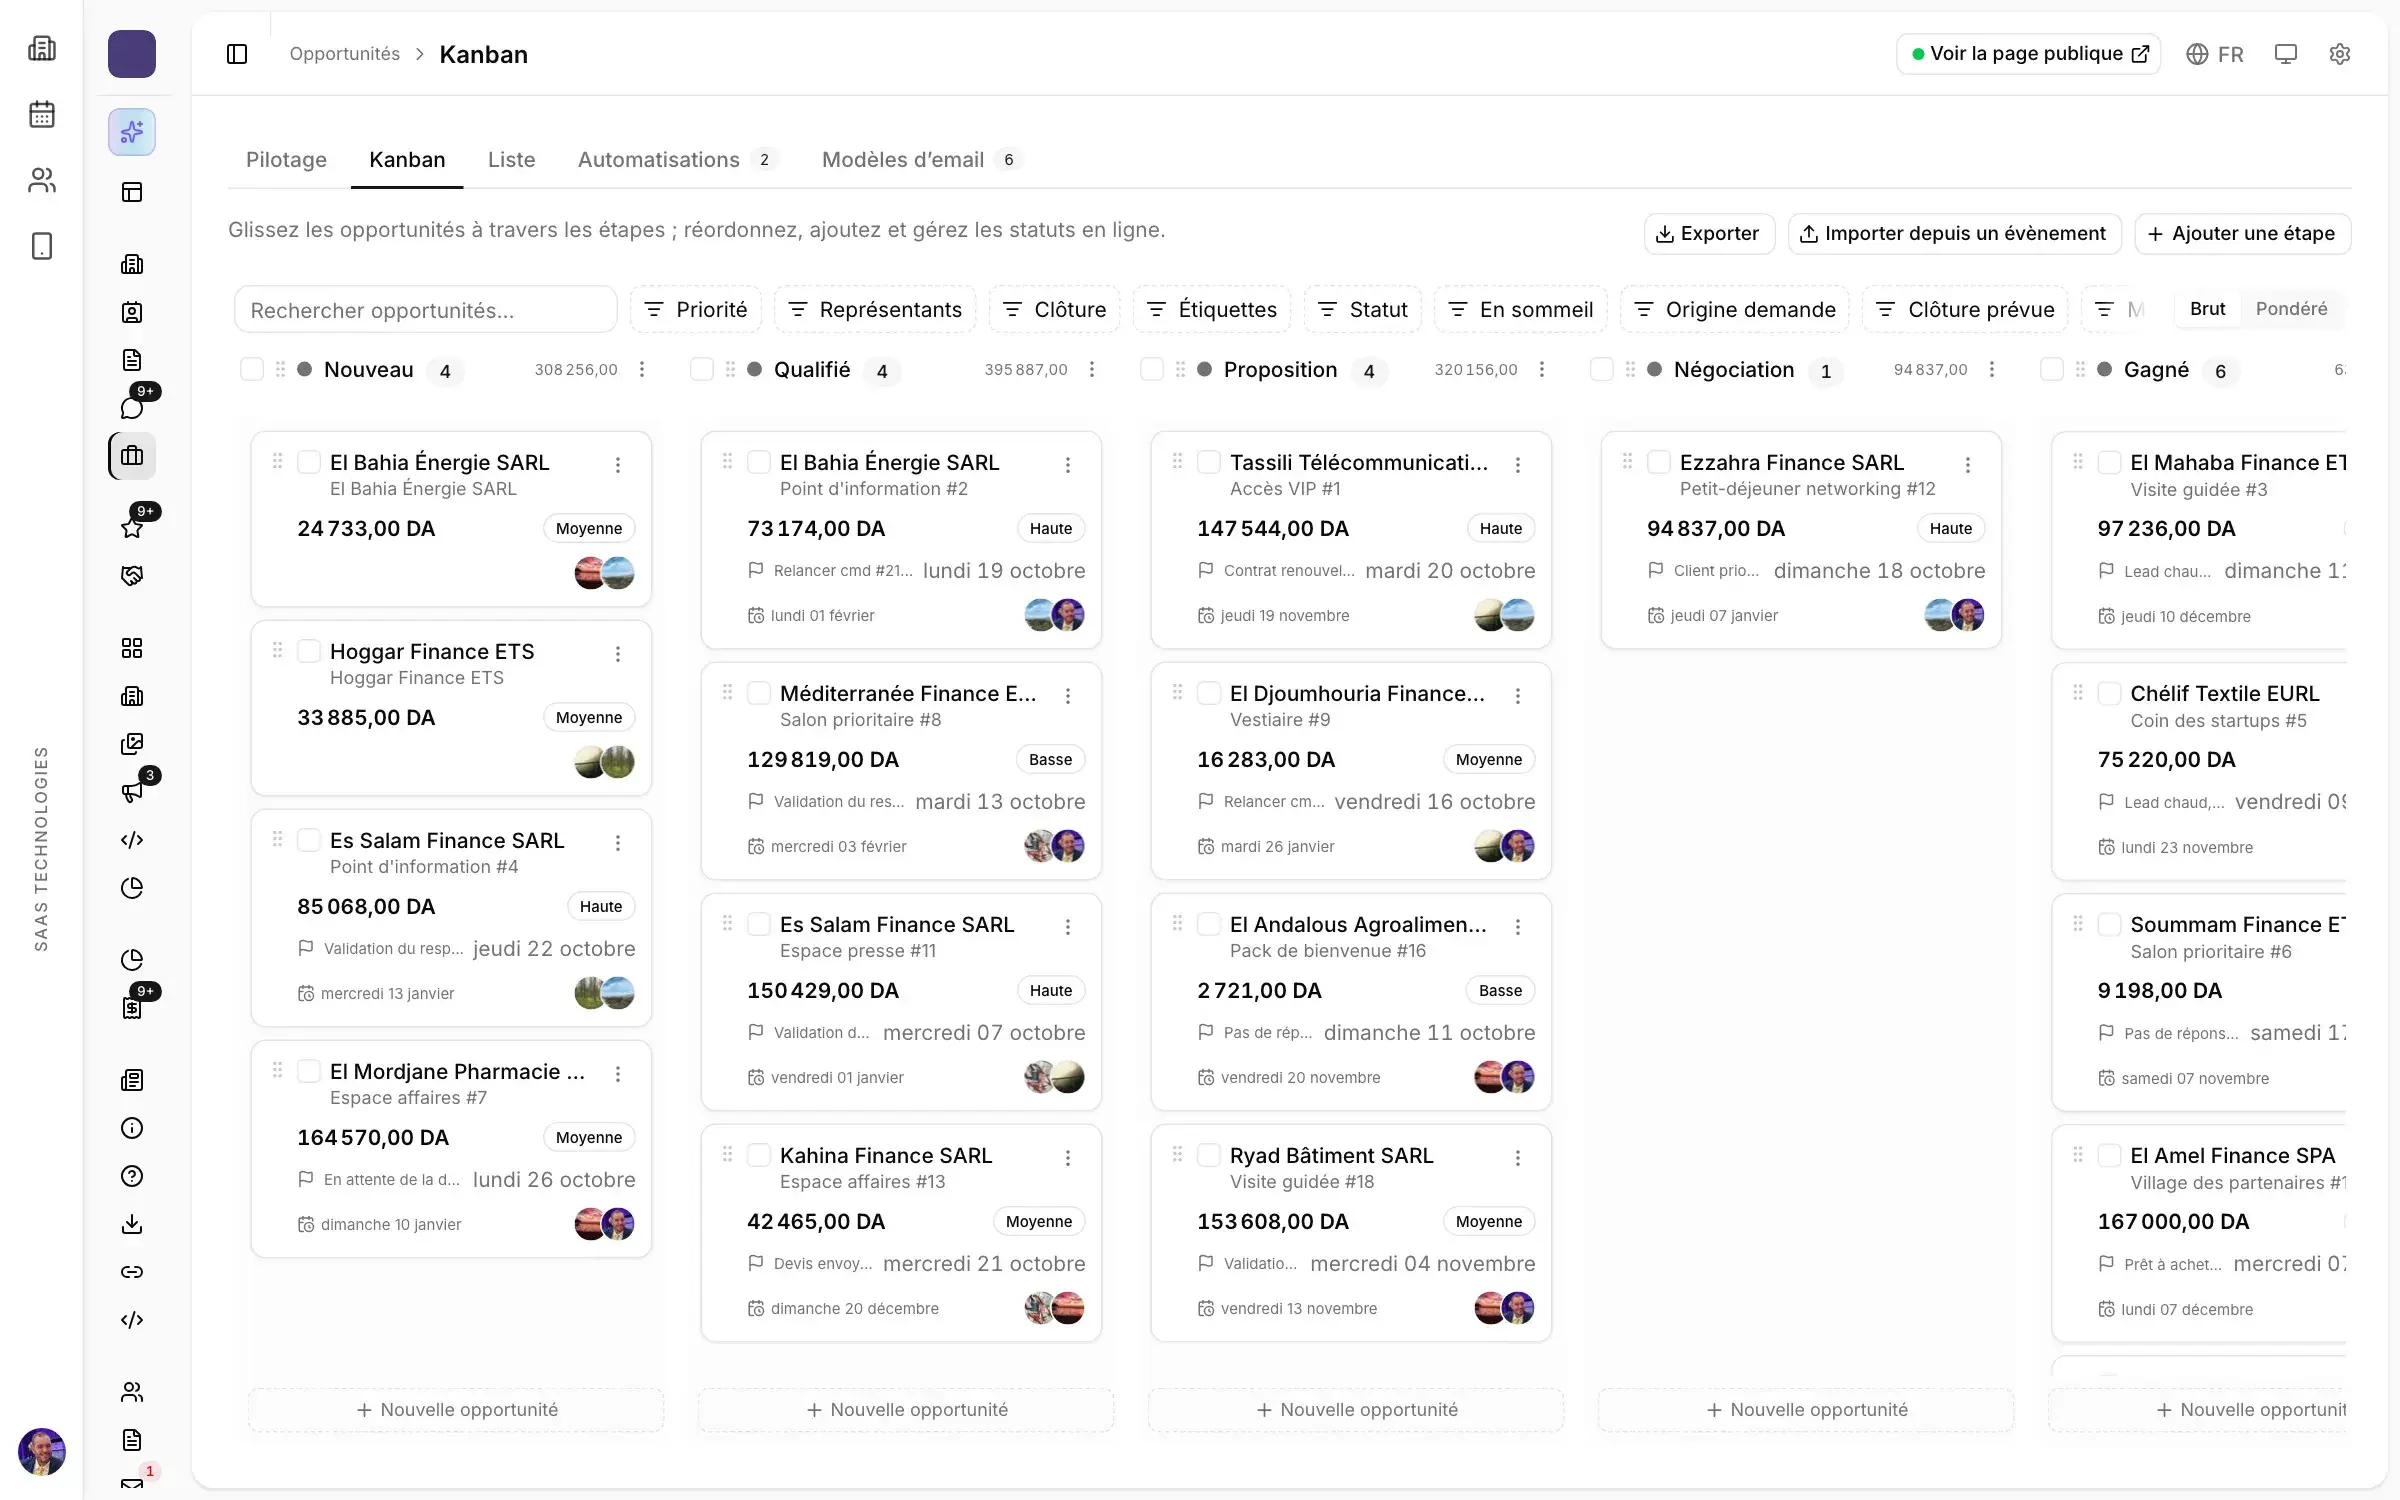
Task: Add Nouvelle opportunité in Négociation column
Action: click(x=1806, y=1410)
